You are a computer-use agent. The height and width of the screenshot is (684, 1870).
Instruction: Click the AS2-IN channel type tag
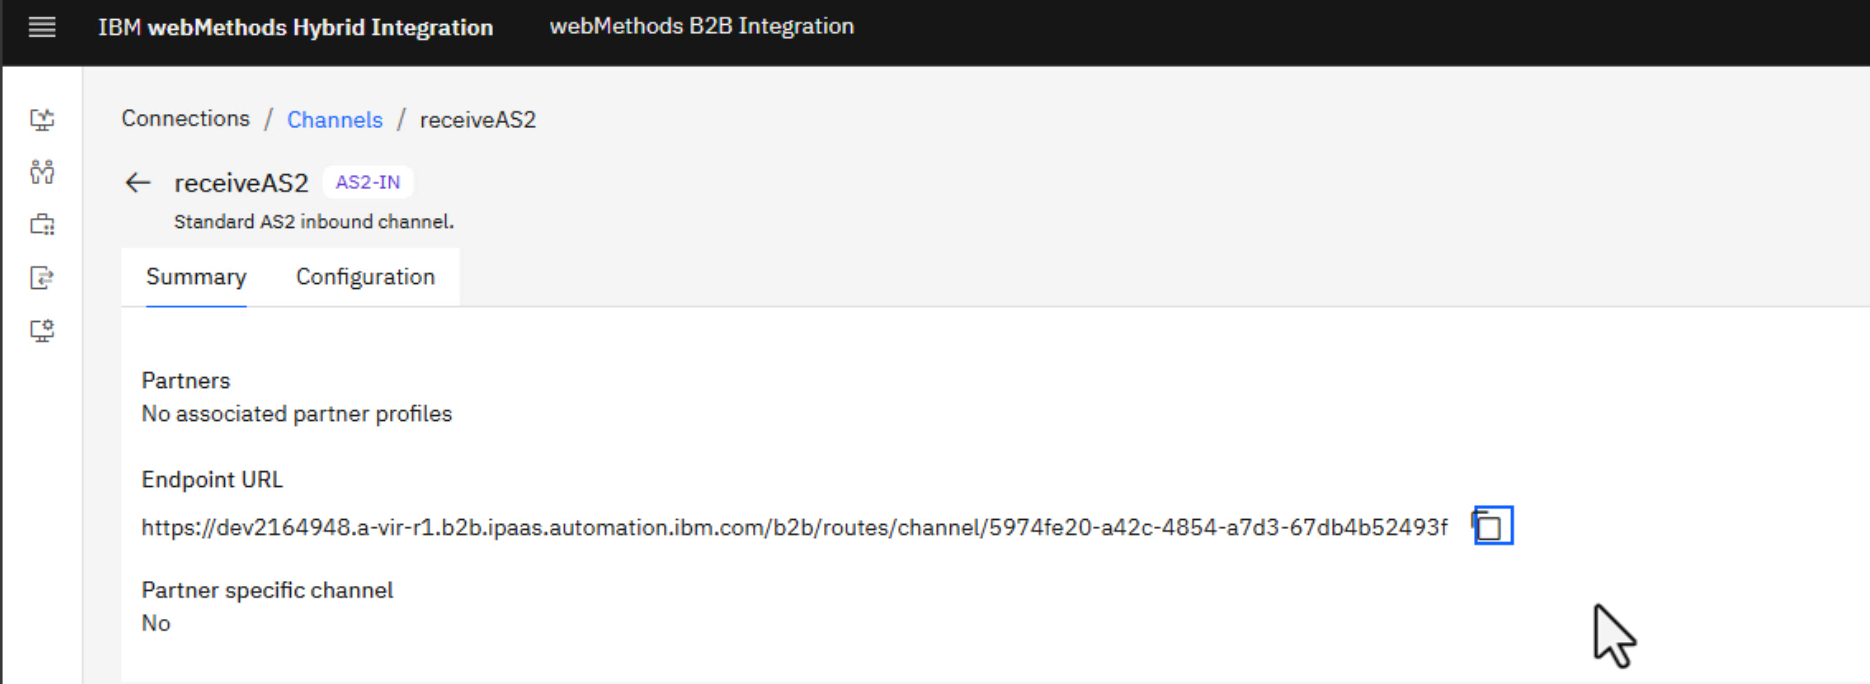367,182
